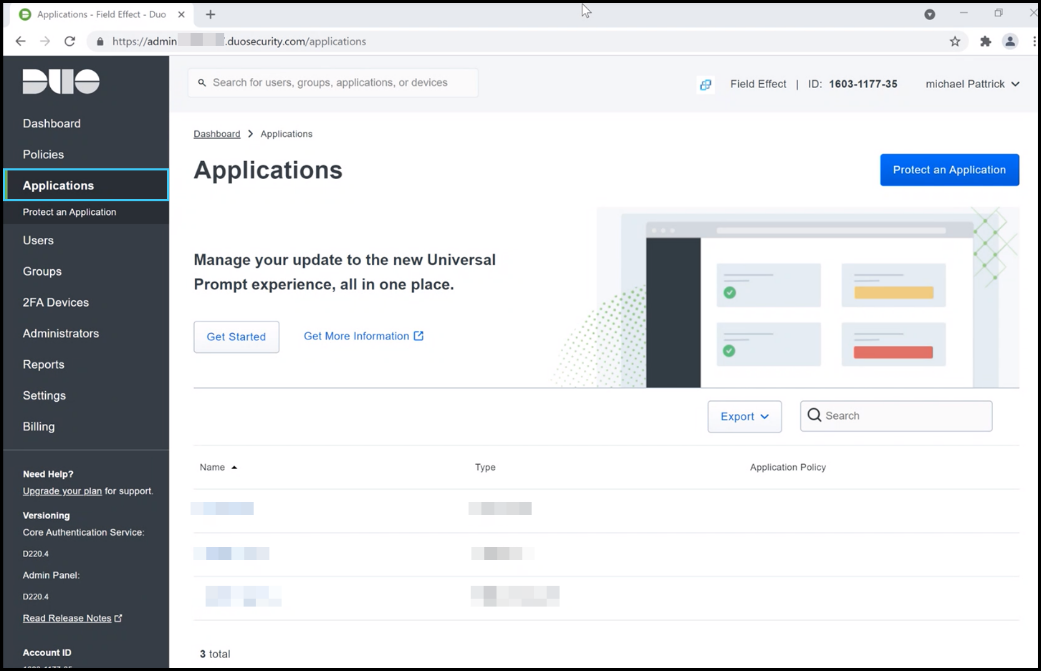Image resolution: width=1041 pixels, height=671 pixels.
Task: Click the Name column header
Action: pyautogui.click(x=212, y=467)
